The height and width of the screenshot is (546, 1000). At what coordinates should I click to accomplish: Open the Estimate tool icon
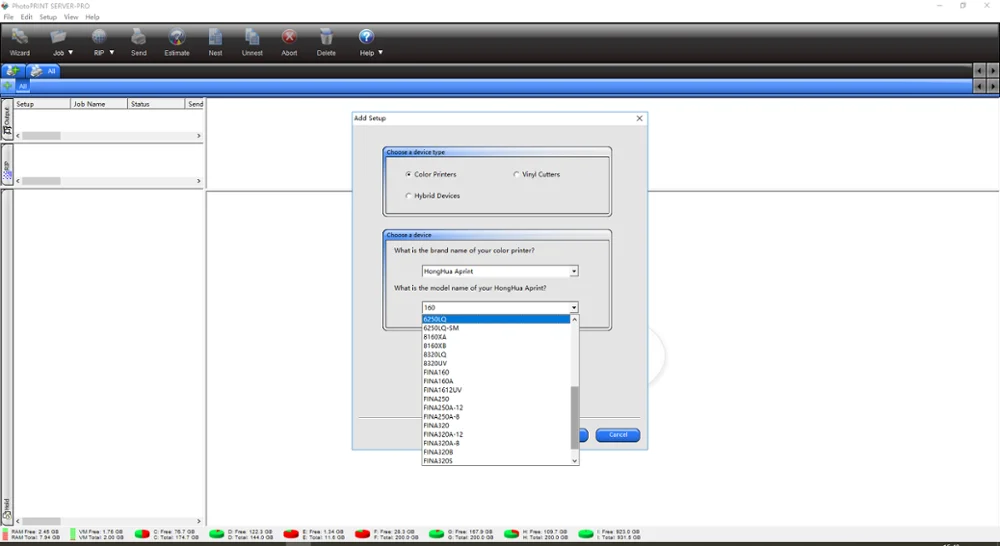177,37
